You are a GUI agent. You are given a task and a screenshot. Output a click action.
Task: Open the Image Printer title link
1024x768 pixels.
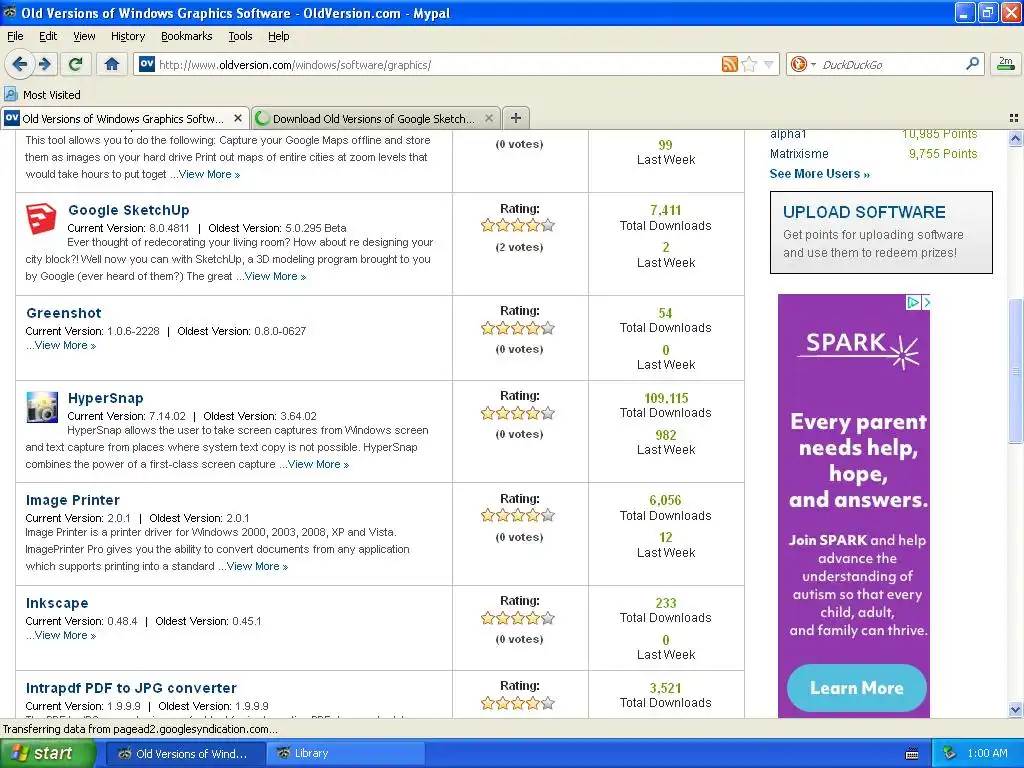pyautogui.click(x=72, y=500)
